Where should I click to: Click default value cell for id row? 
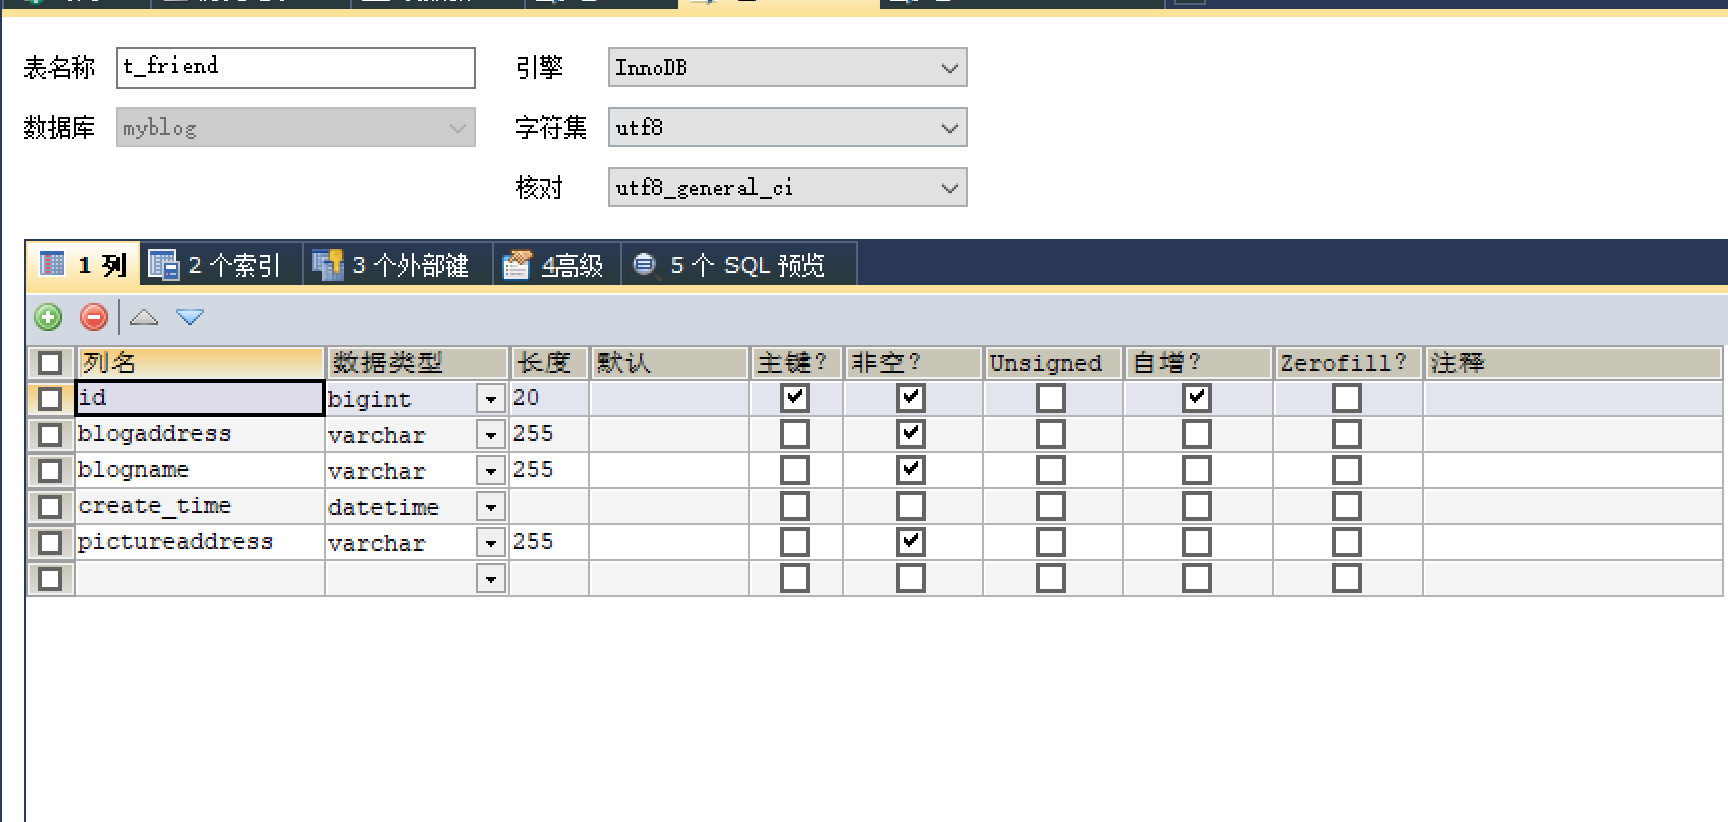click(669, 398)
